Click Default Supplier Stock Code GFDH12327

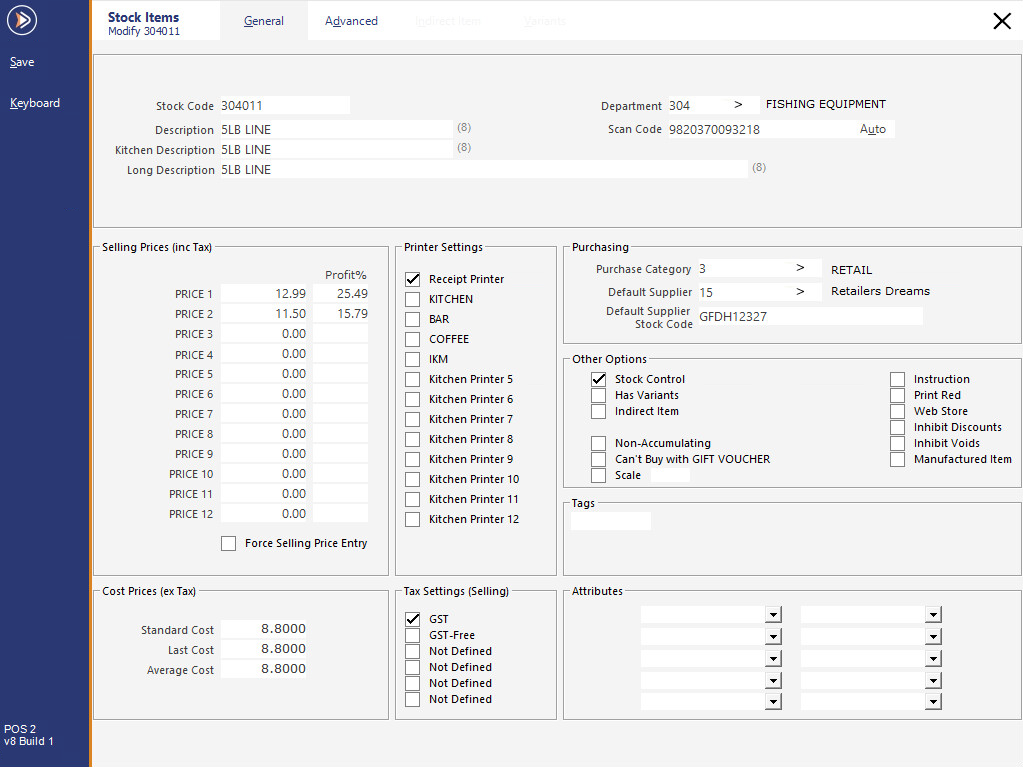tap(810, 316)
